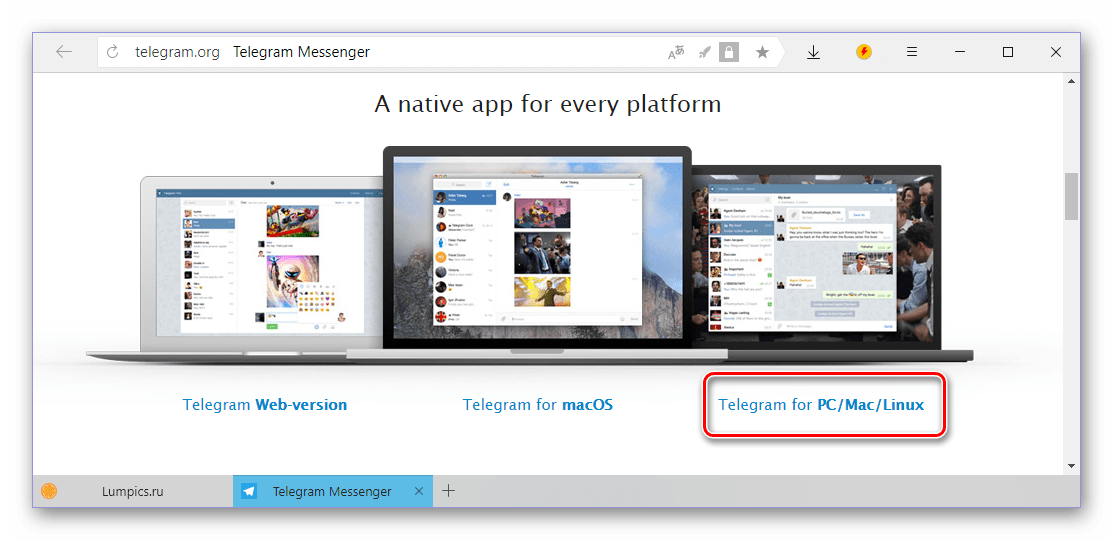Click the rocket turbo mode icon
Screen dimensions: 1113x540
(x=704, y=52)
